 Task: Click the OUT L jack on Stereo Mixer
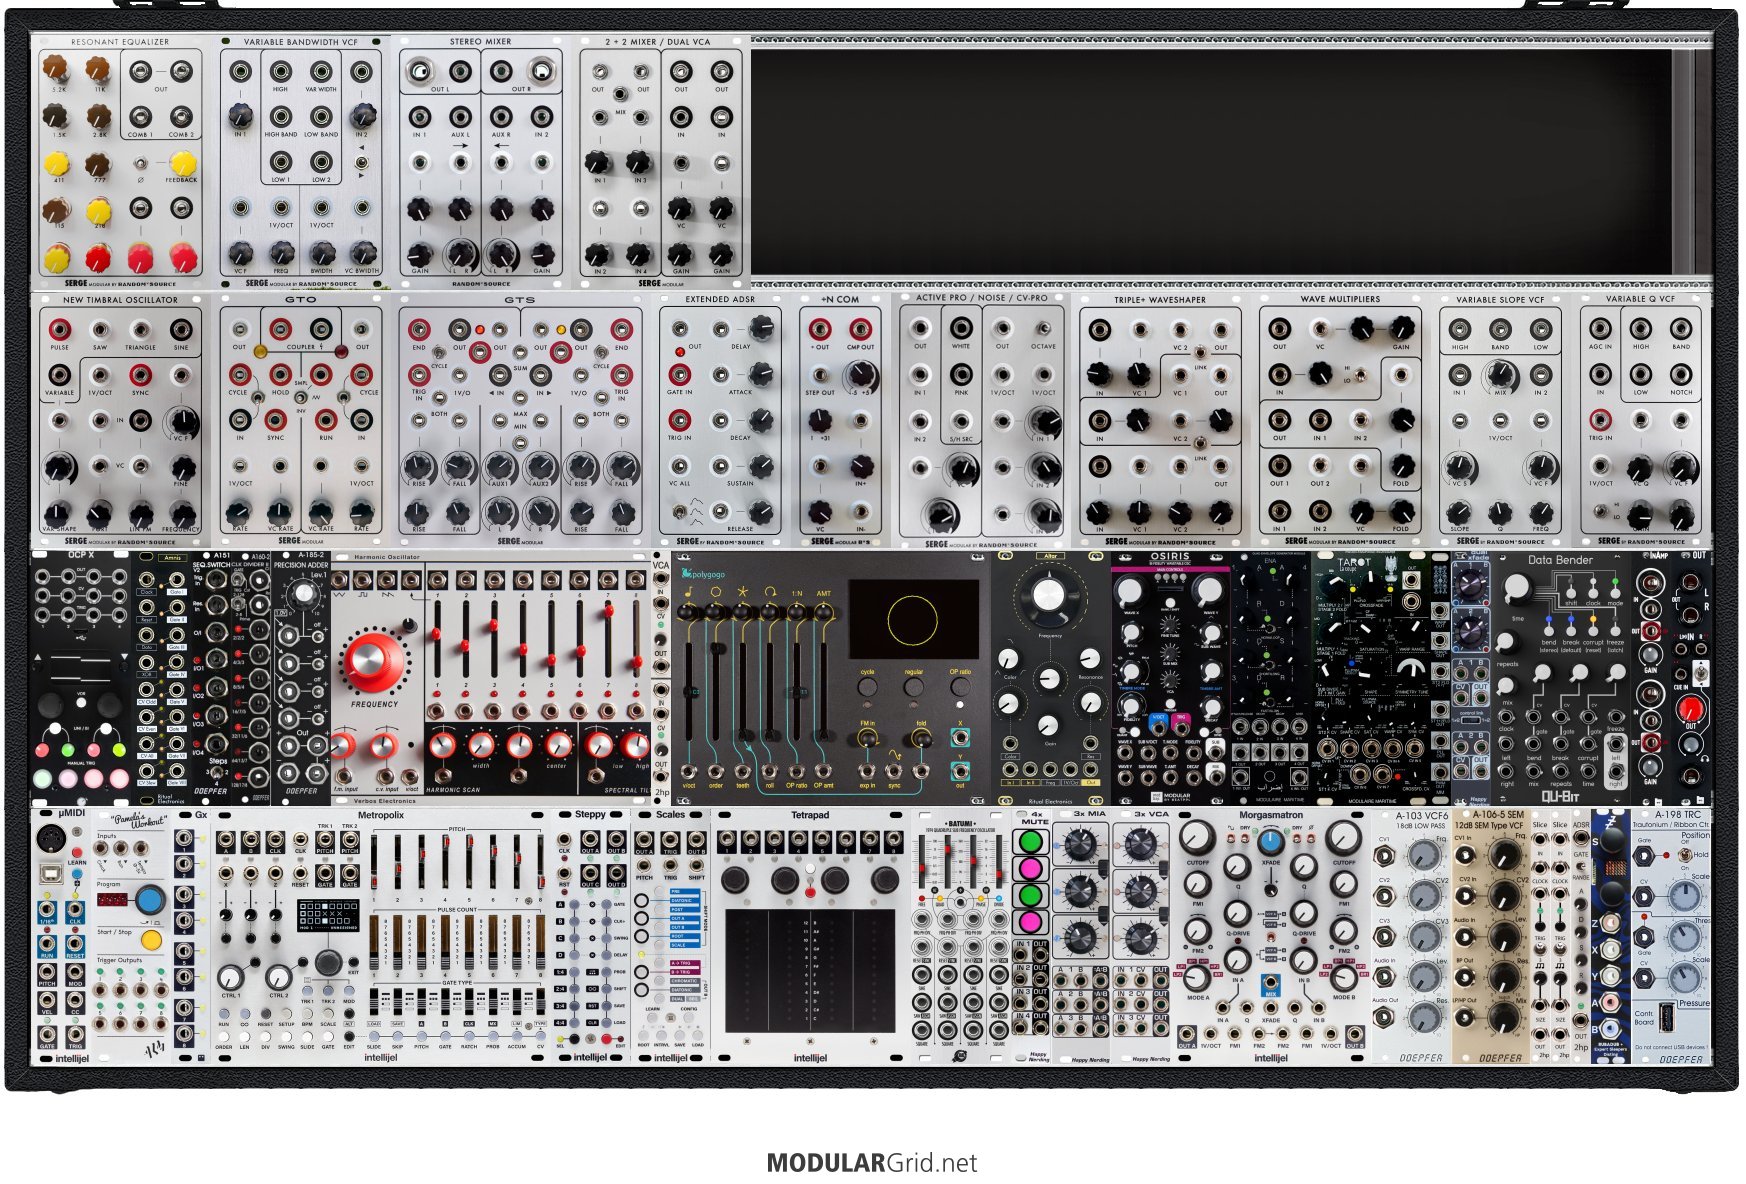click(419, 71)
